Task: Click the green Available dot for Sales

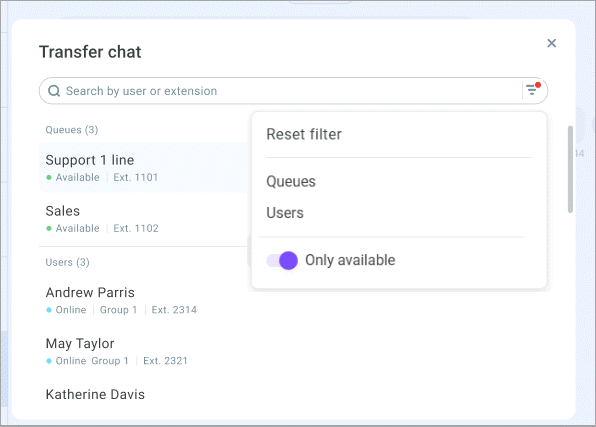Action: click(x=49, y=229)
